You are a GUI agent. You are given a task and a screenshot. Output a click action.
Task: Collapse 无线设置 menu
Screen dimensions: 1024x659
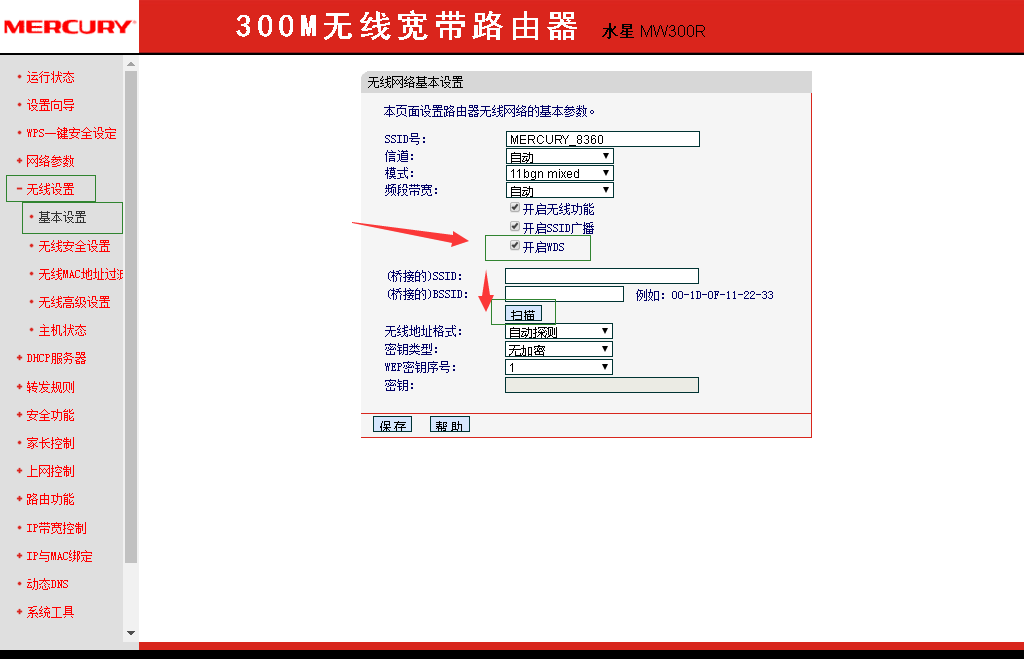click(50, 189)
